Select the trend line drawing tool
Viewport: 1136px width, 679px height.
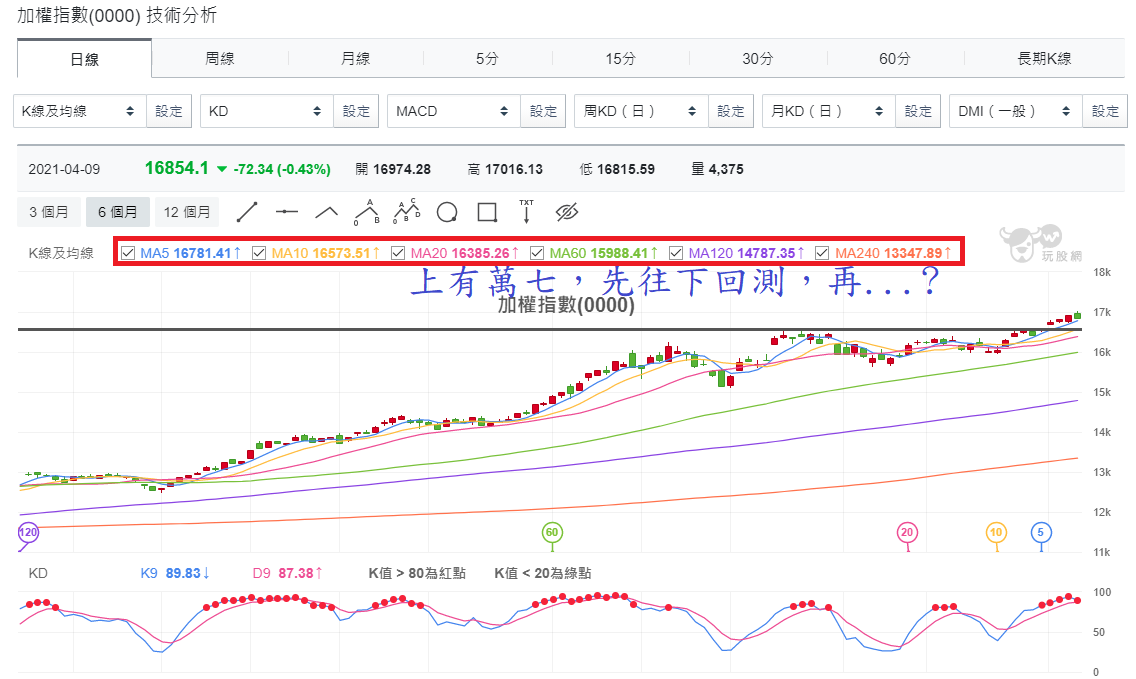[247, 212]
